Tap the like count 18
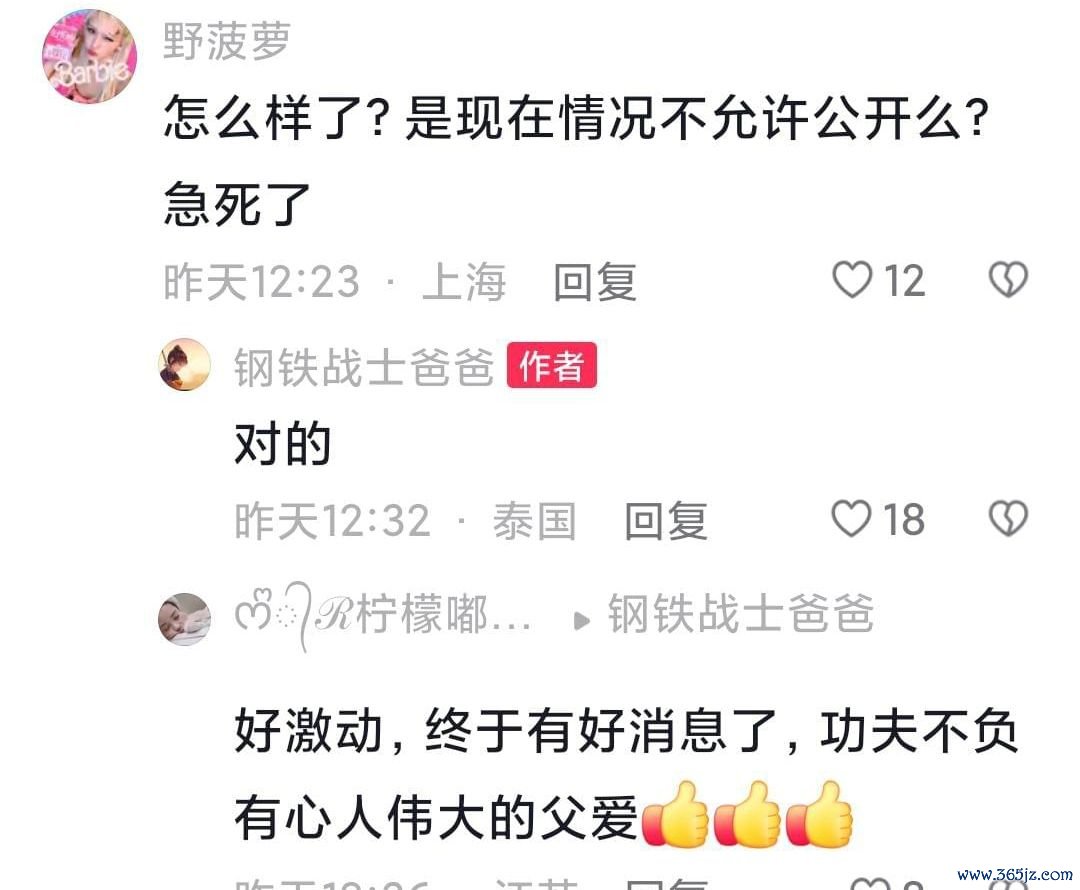This screenshot has width=1080, height=890. [904, 519]
